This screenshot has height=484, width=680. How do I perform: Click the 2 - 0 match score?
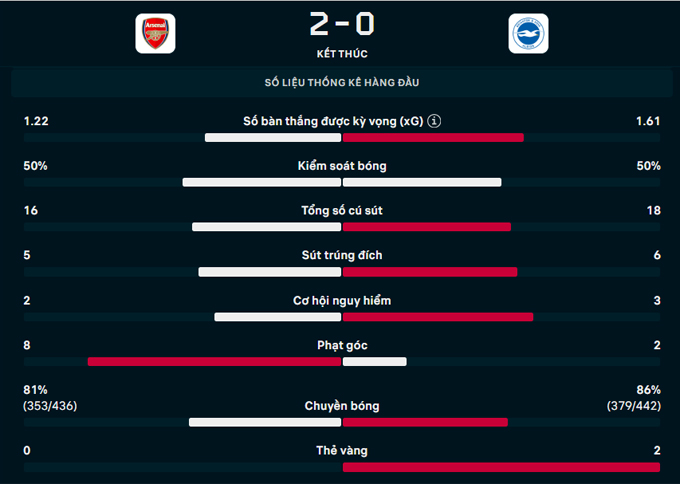[x=340, y=22]
